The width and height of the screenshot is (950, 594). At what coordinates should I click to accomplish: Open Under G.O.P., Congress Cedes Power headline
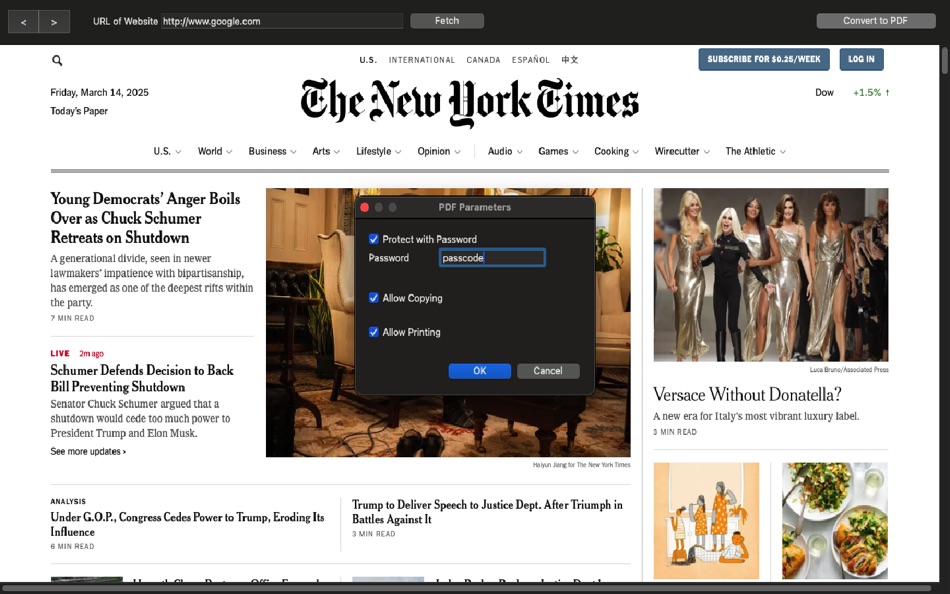(187, 524)
